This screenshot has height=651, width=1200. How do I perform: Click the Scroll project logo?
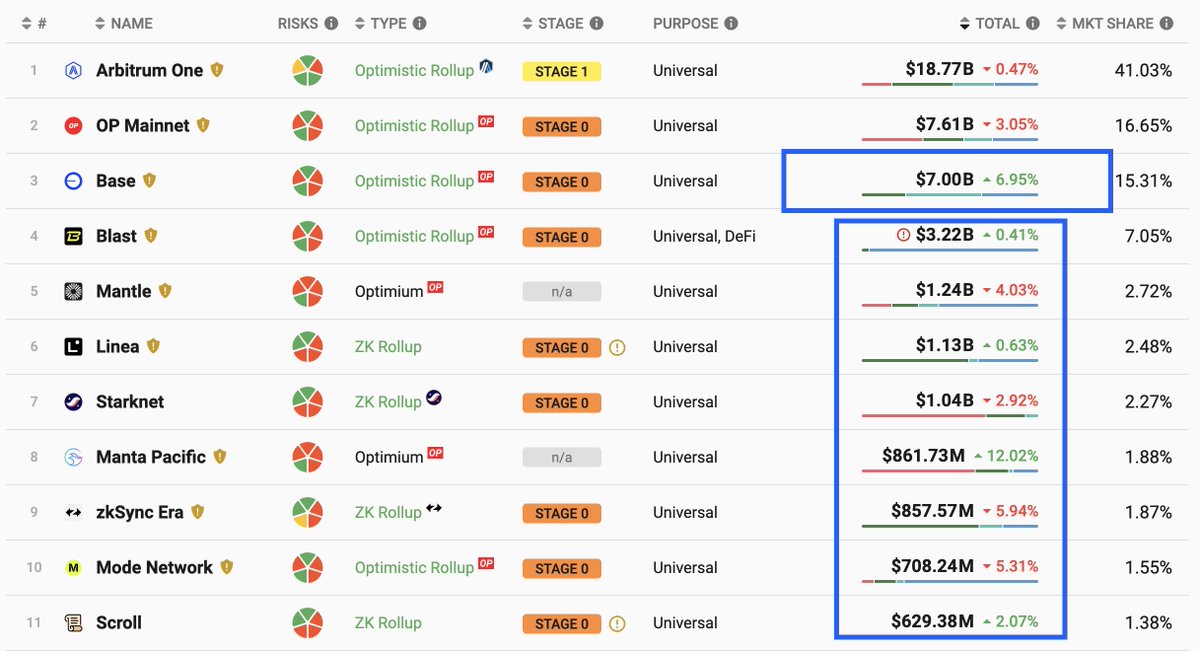[73, 623]
